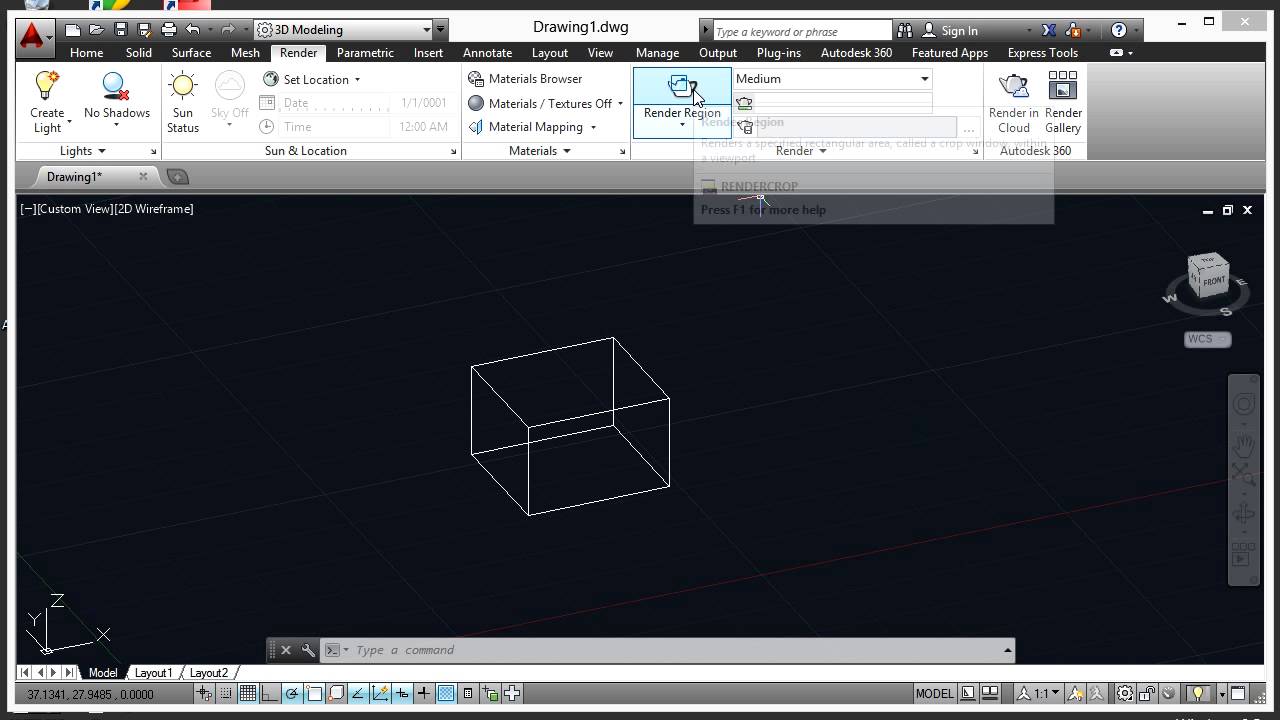Click the No Shadows icon

pos(117,86)
